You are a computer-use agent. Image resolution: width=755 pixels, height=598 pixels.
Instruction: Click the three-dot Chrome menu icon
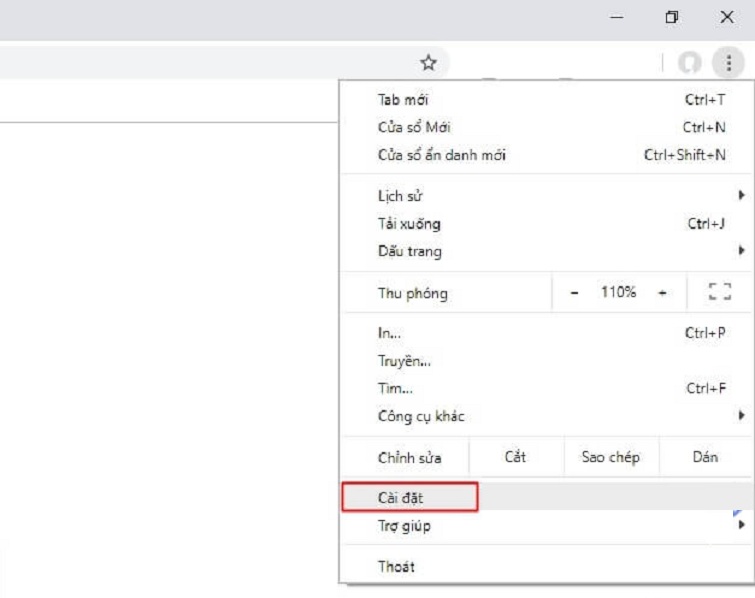click(x=729, y=63)
